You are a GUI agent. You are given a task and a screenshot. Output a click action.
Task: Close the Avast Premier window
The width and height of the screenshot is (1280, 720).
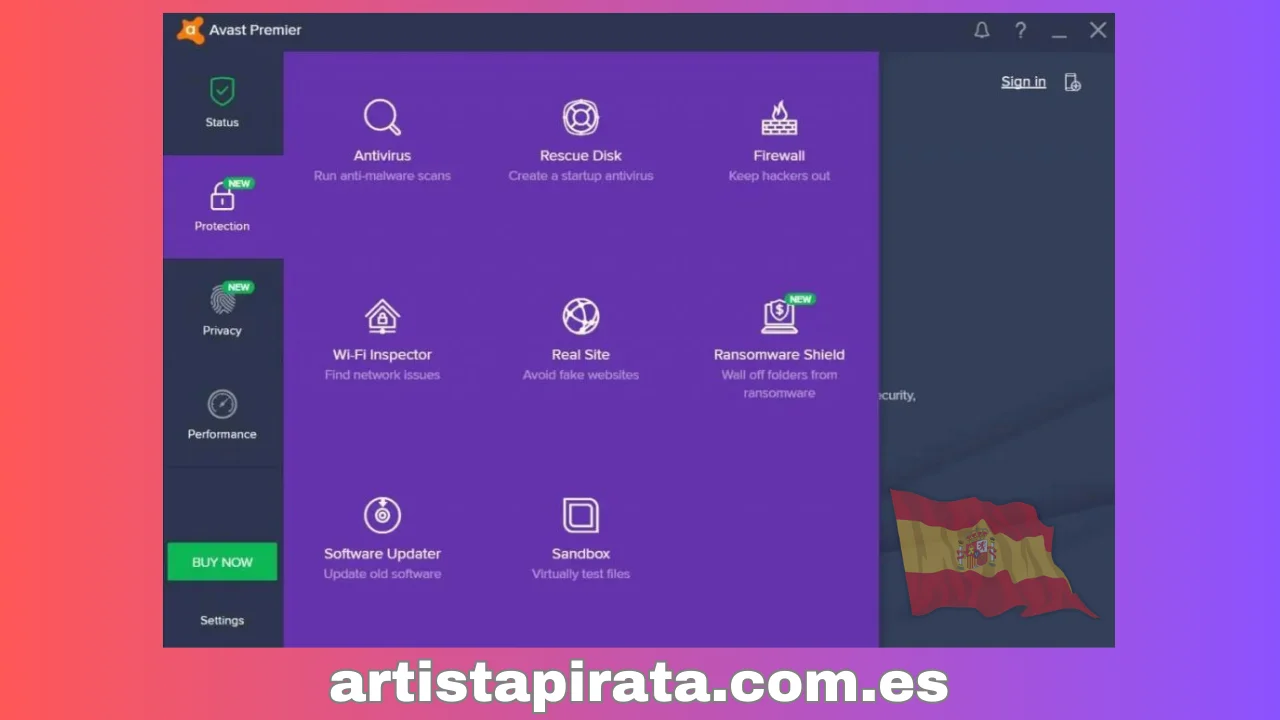pyautogui.click(x=1098, y=30)
